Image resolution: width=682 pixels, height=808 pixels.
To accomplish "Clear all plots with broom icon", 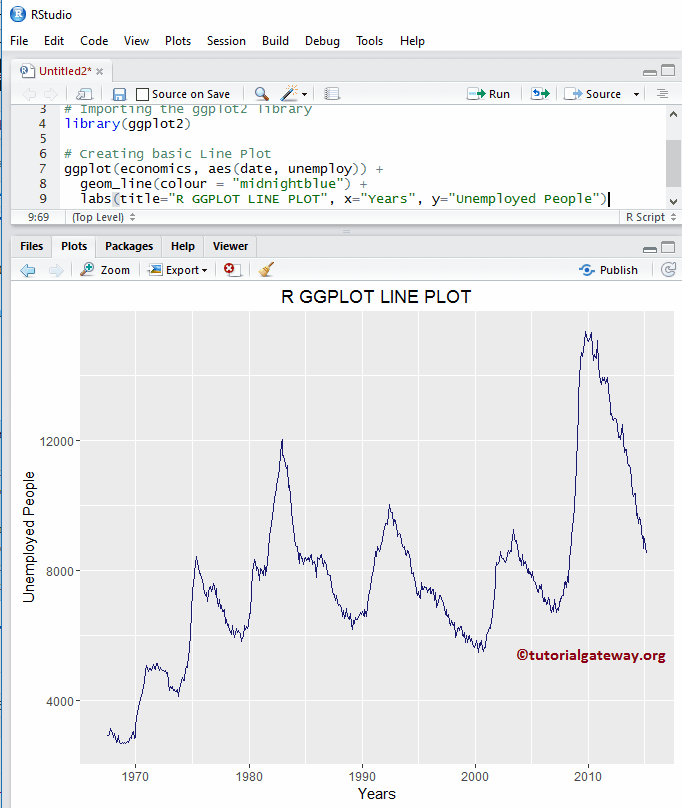I will point(266,270).
